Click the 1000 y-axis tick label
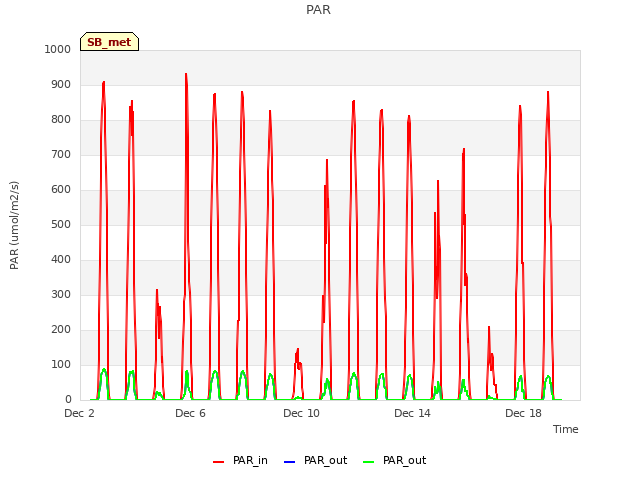The height and width of the screenshot is (480, 640). pos(58,49)
